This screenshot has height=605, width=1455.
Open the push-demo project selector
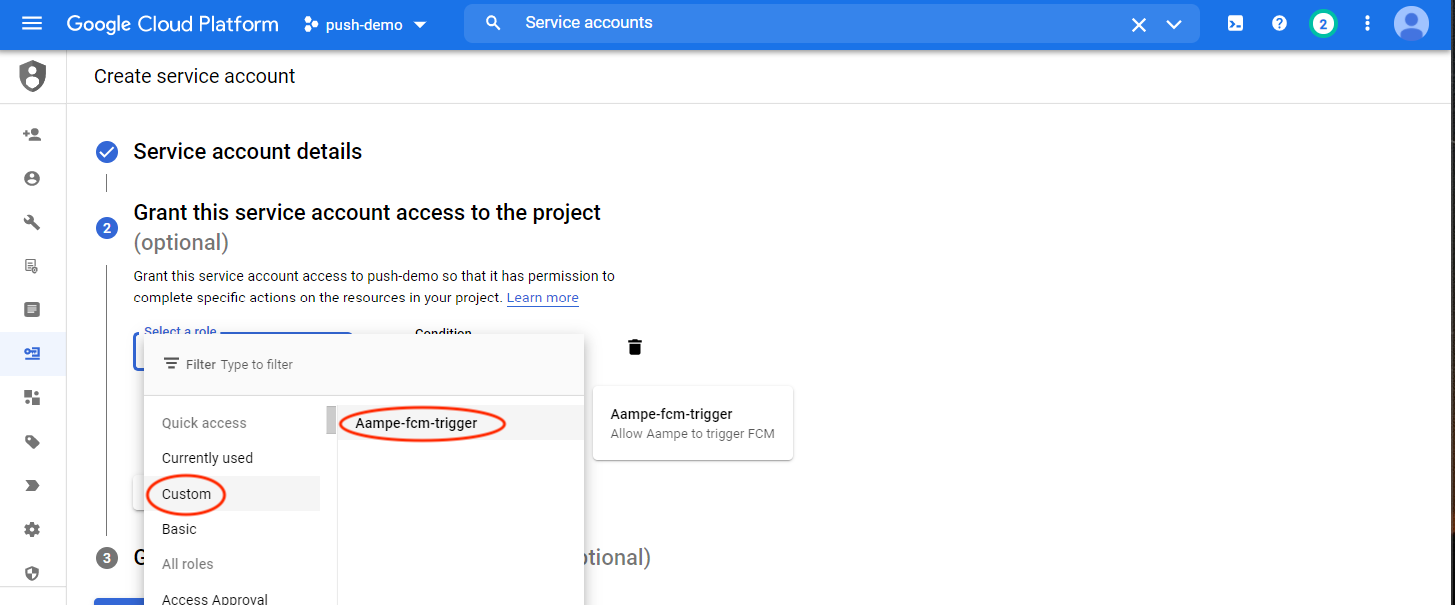(366, 24)
